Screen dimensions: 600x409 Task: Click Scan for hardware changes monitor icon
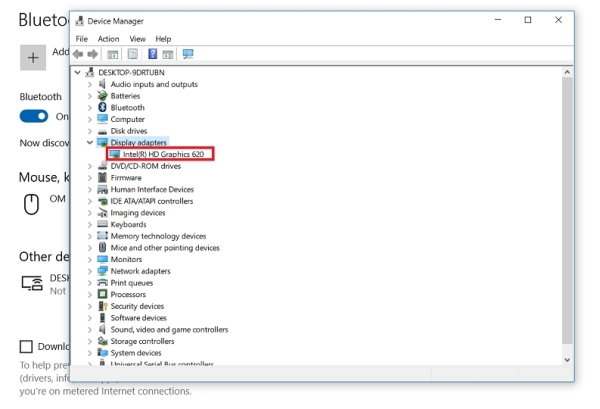(x=188, y=54)
